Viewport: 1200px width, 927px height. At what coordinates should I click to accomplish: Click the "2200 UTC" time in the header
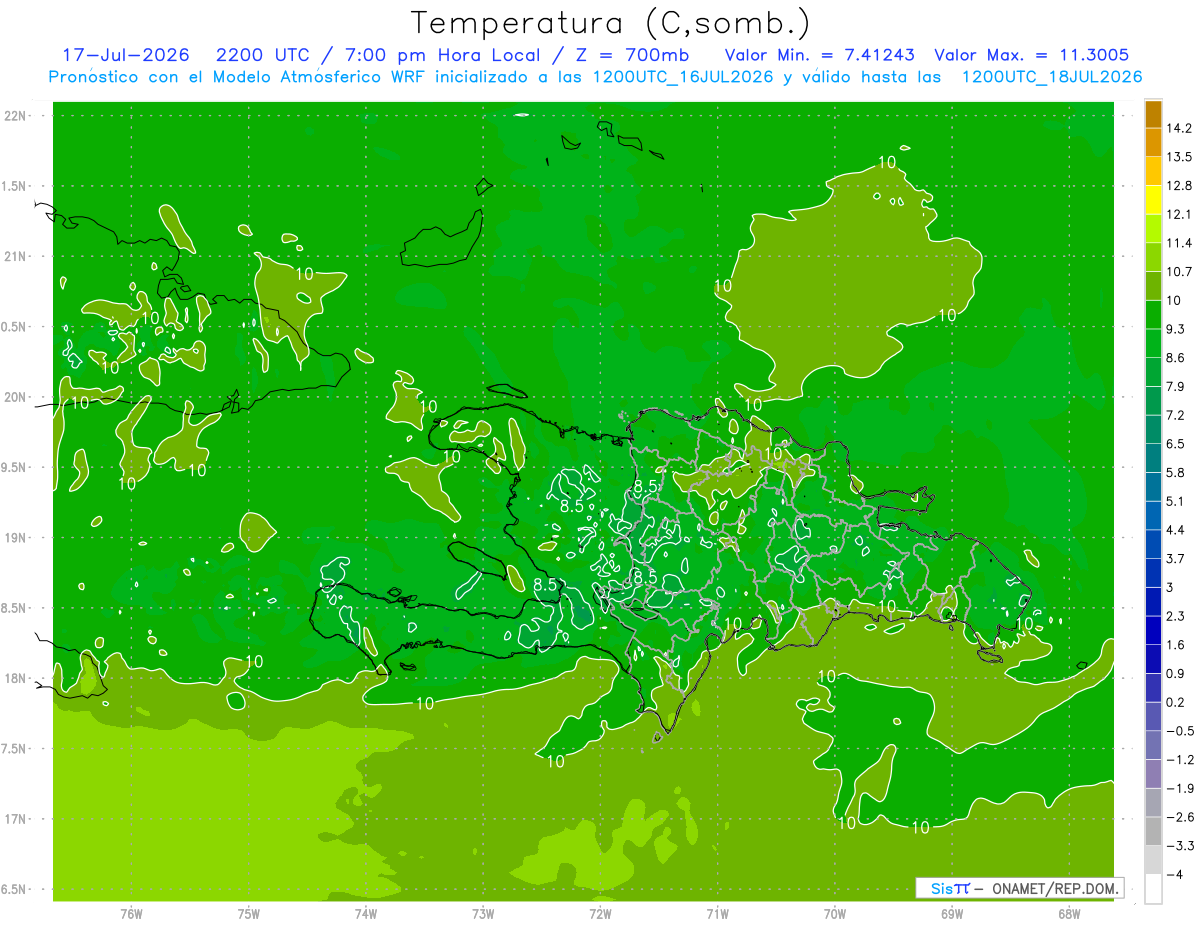point(263,55)
